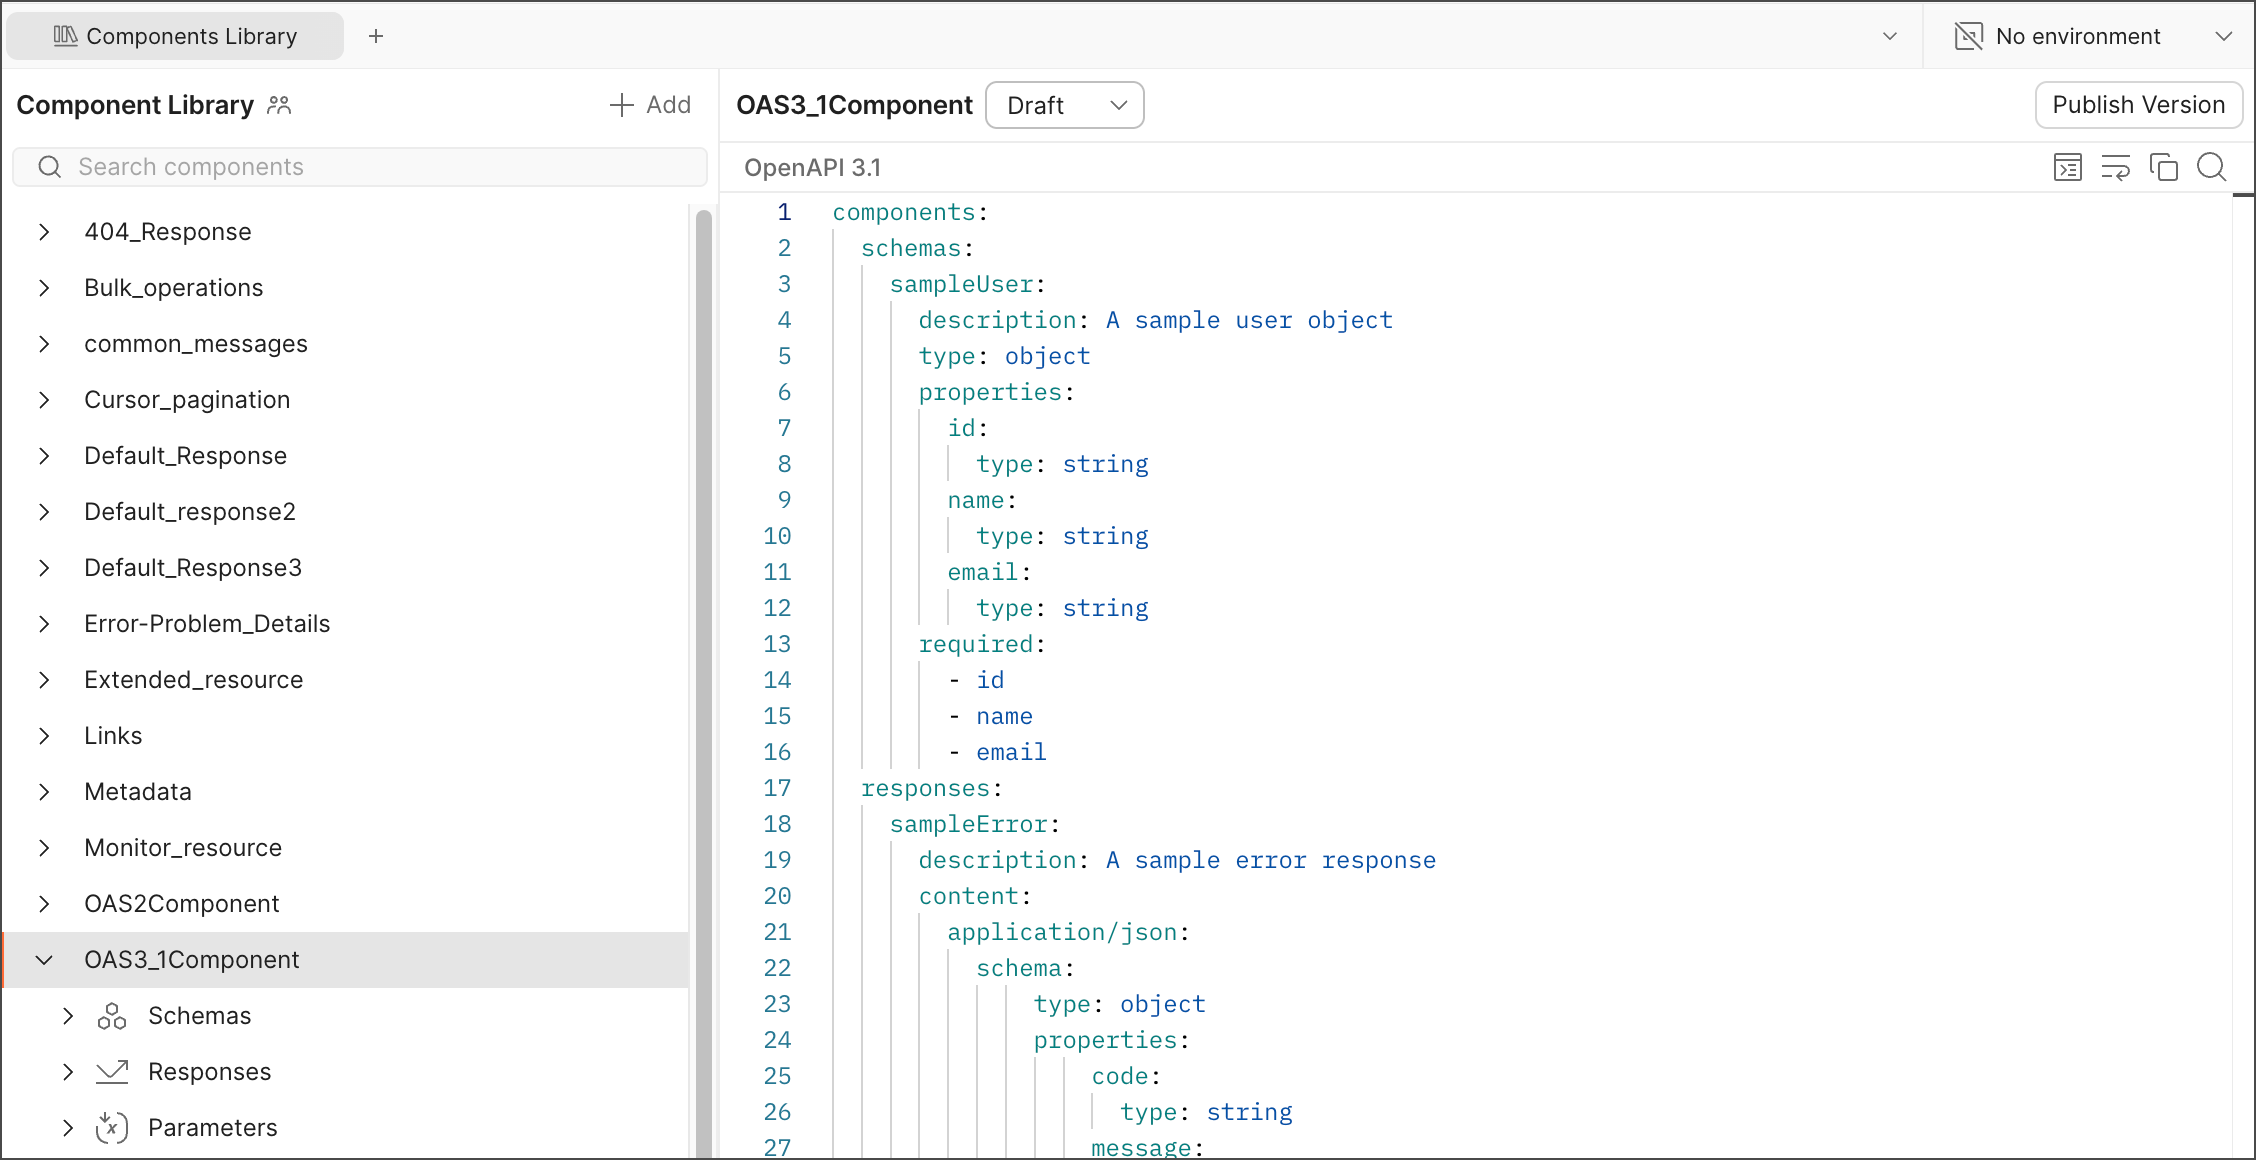This screenshot has height=1160, width=2256.
Task: Click line number 10 in the gutter
Action: (x=777, y=536)
